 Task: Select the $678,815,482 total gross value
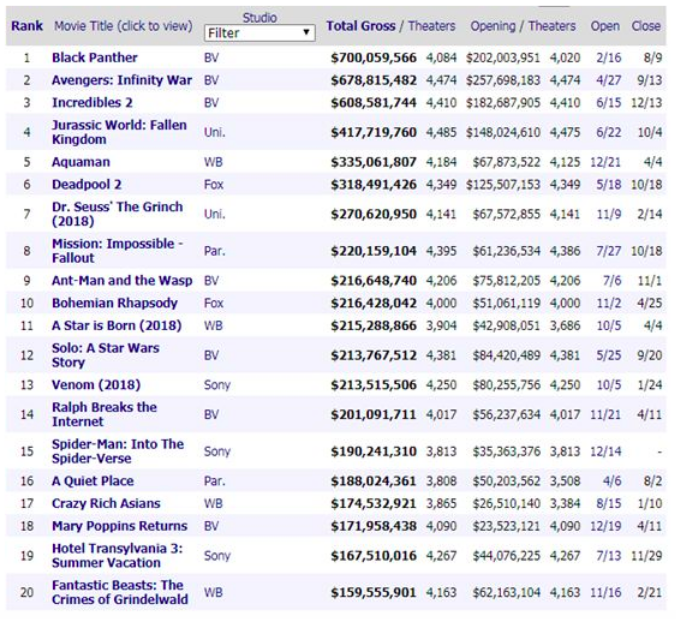tap(373, 80)
